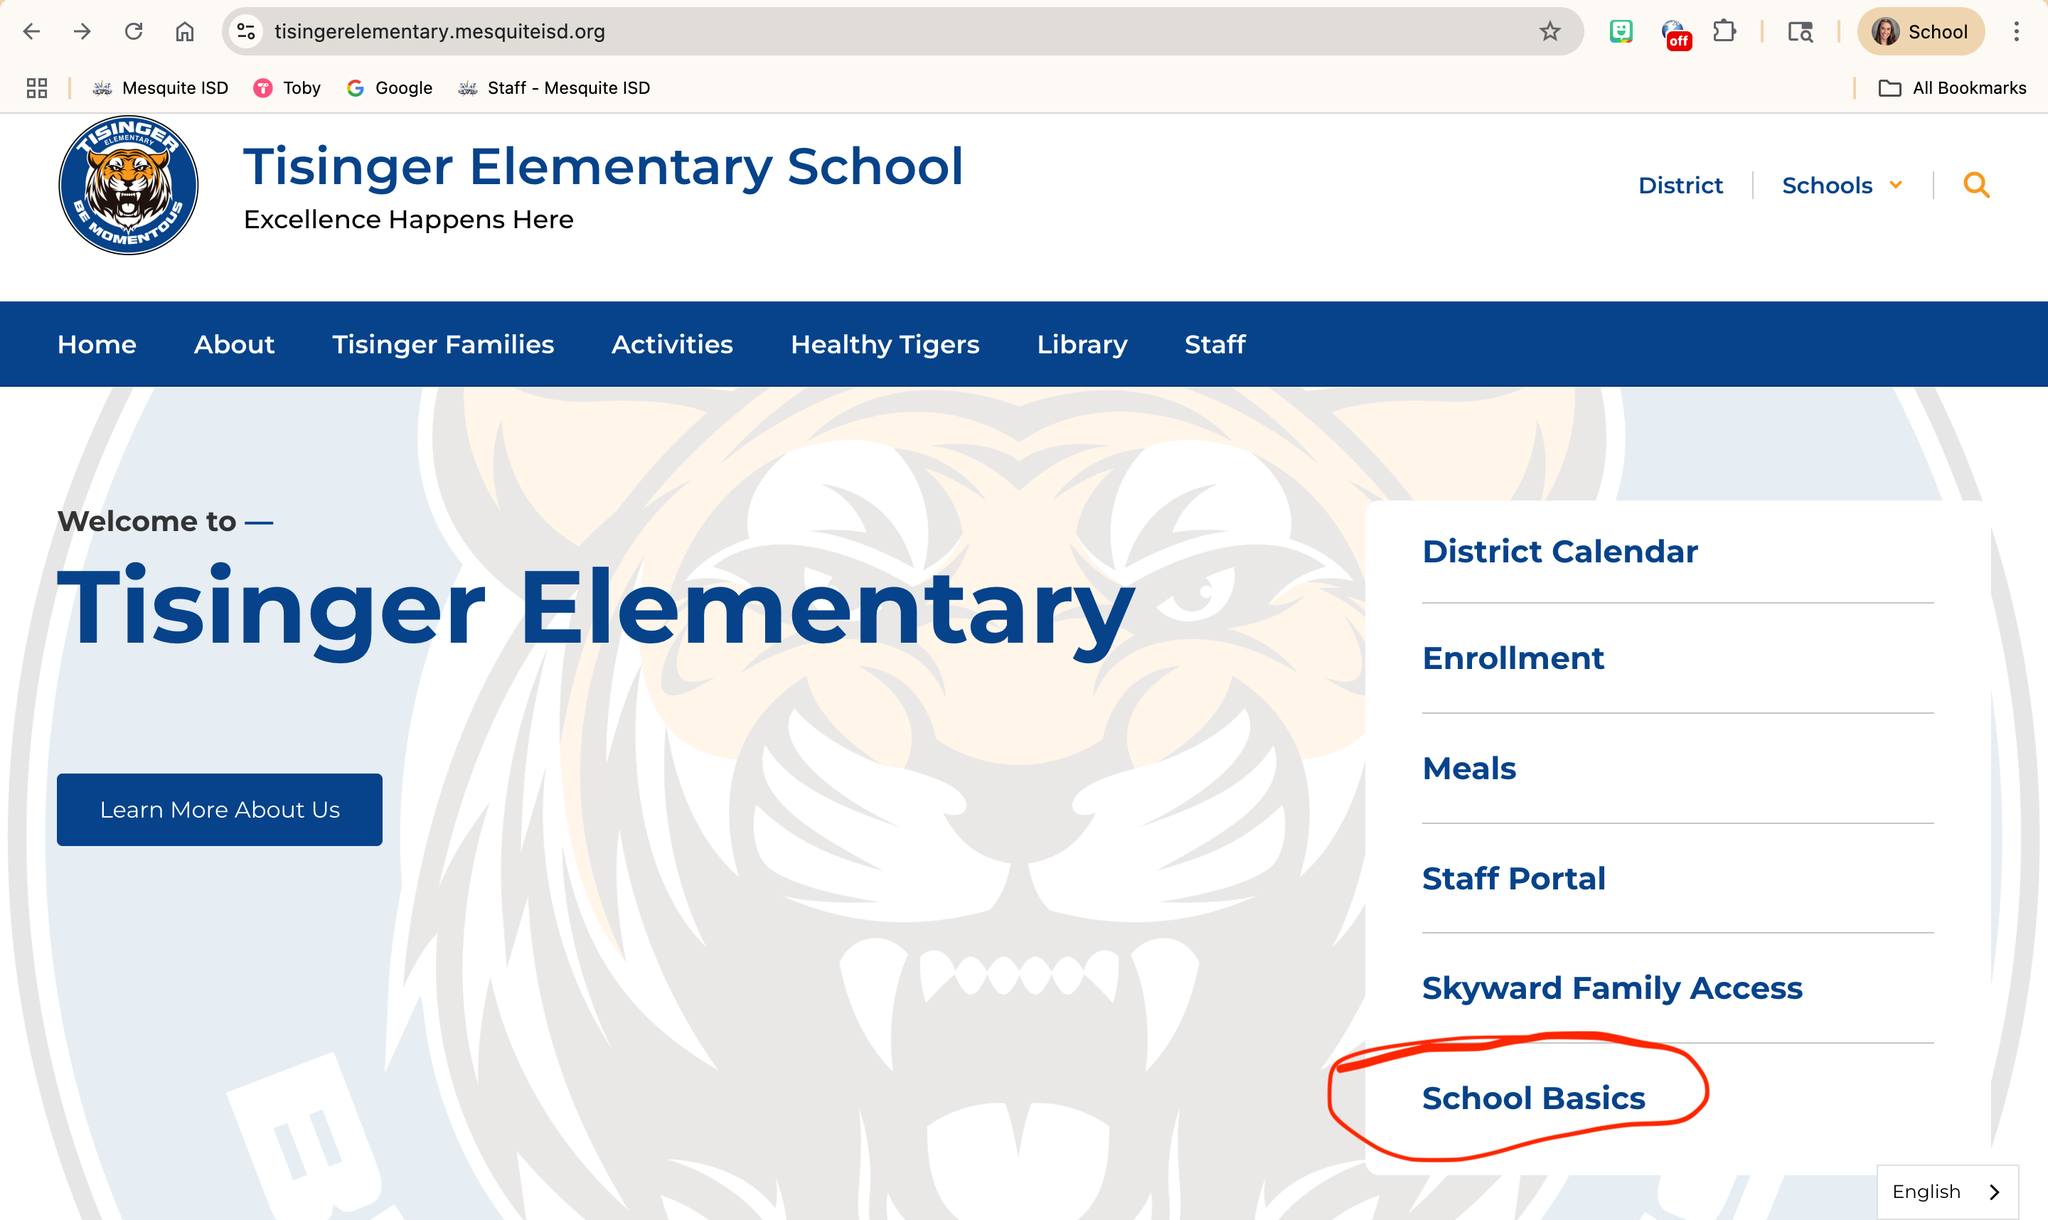
Task: Open the Skyward Family Access link
Action: (1612, 989)
